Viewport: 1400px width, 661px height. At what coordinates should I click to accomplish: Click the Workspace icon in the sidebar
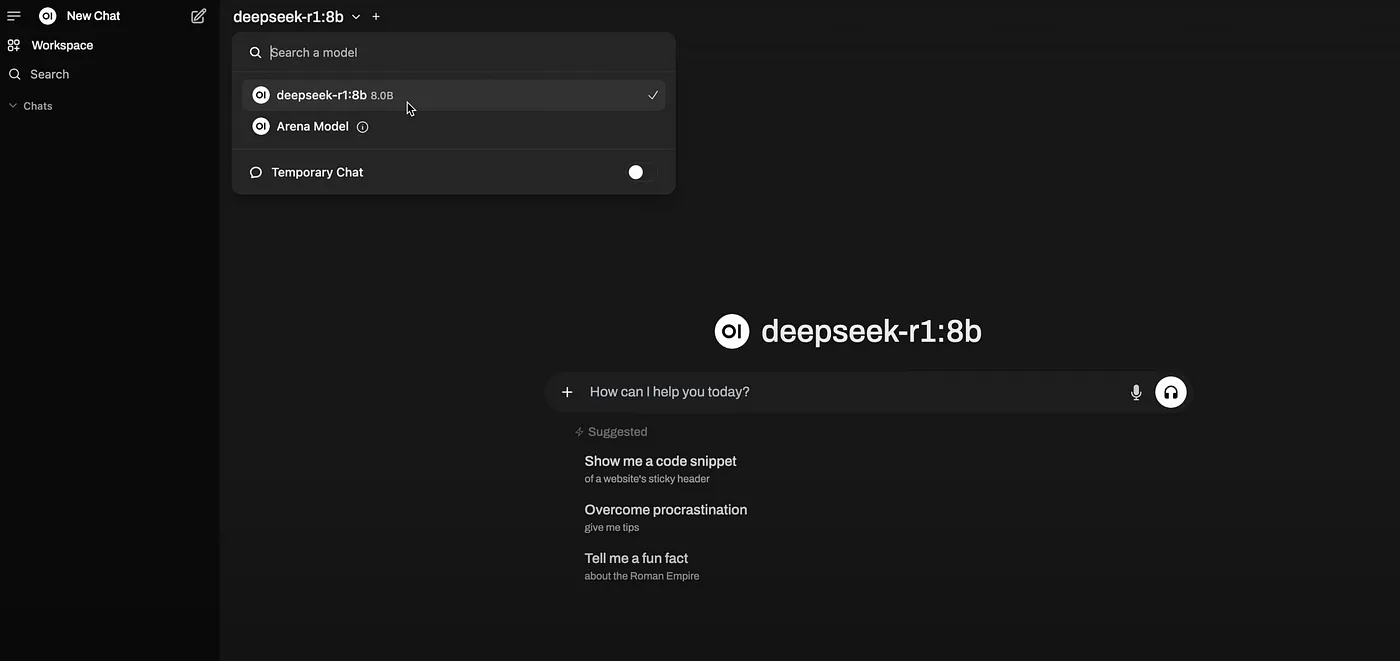point(13,44)
